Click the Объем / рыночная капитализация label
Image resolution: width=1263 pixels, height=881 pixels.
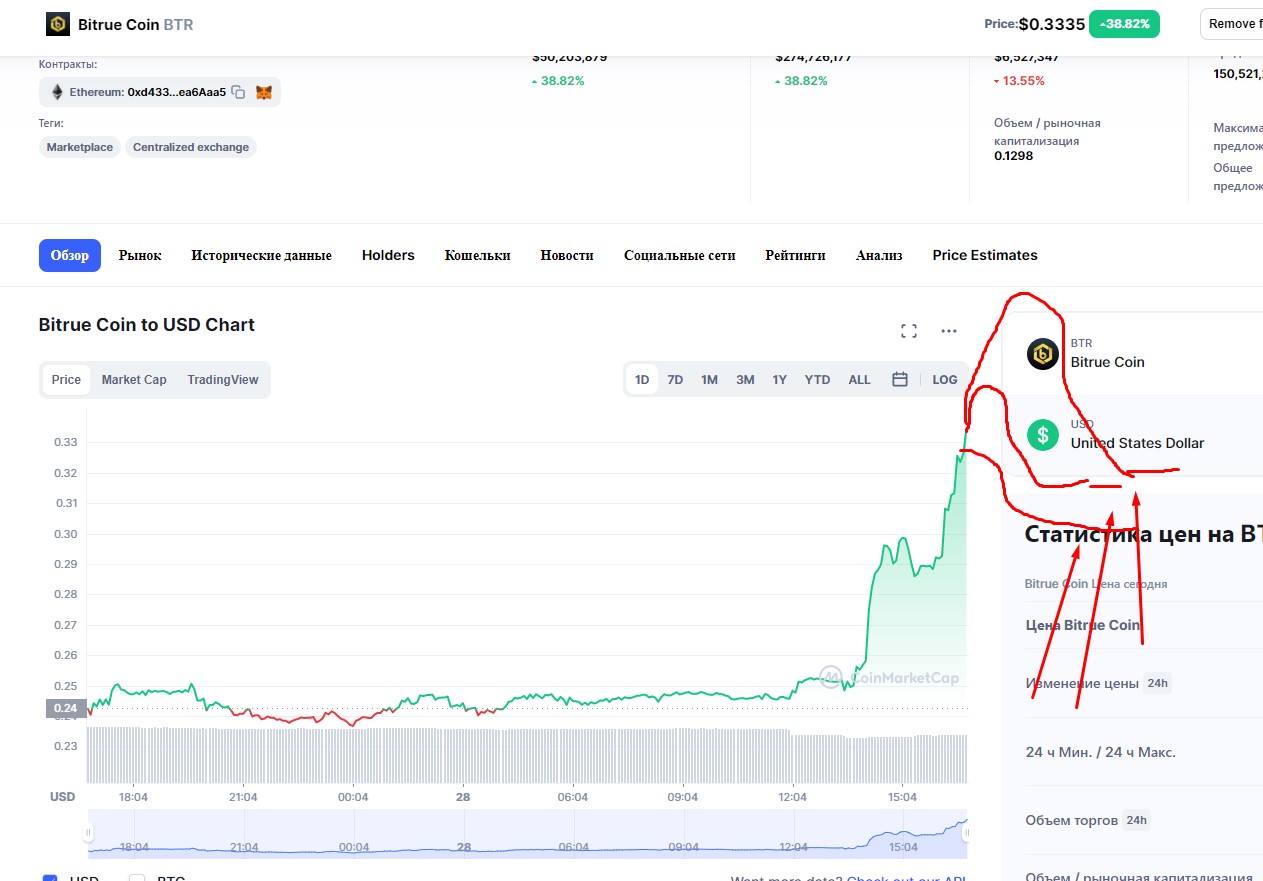click(1047, 132)
